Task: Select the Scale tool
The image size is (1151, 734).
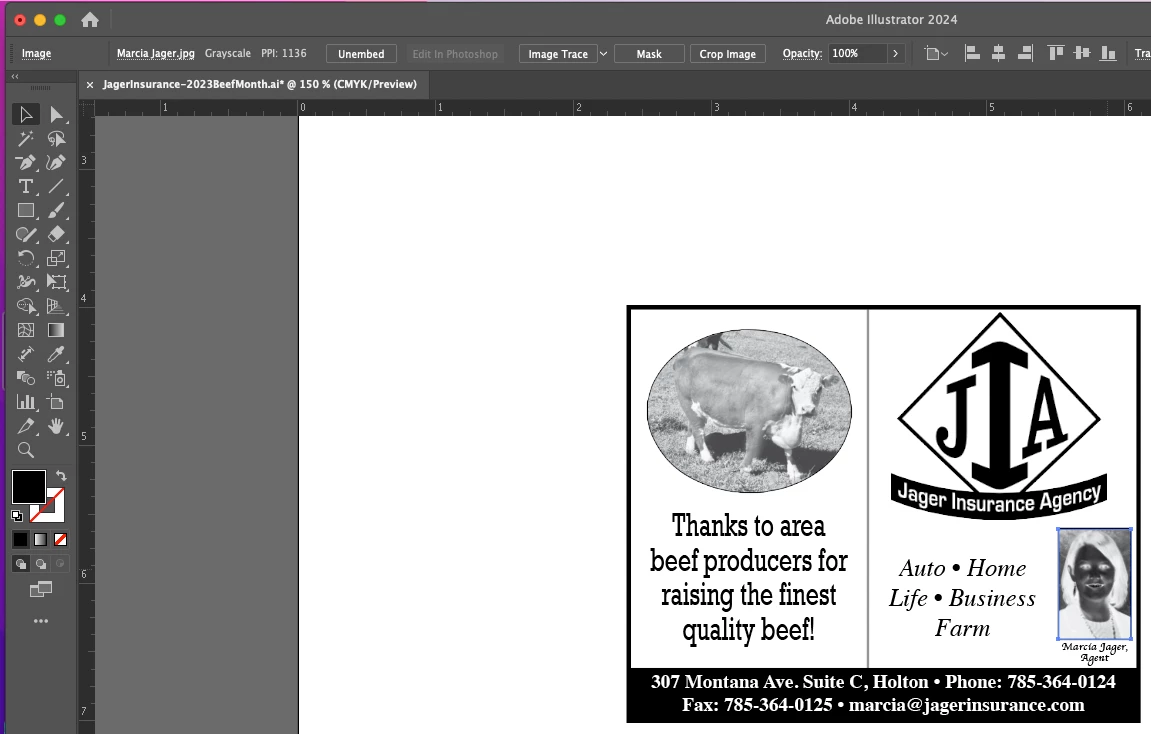Action: [56, 258]
